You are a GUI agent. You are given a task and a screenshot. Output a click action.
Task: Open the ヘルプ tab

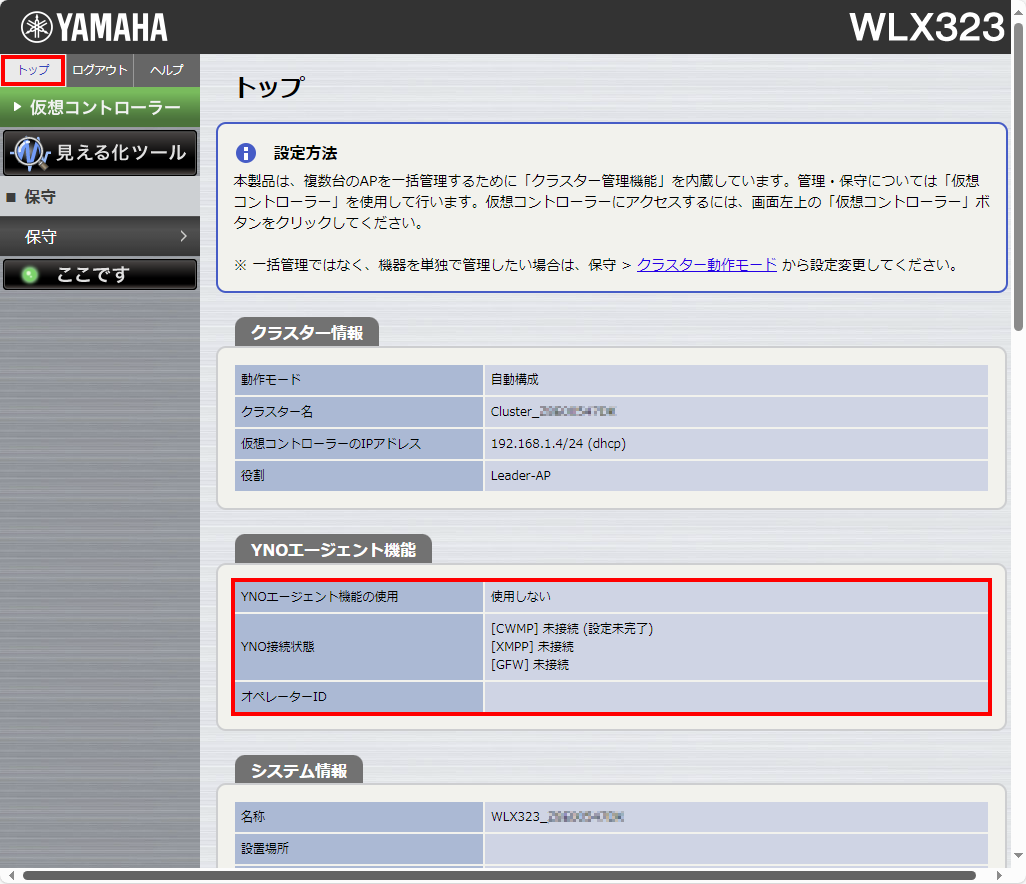(x=166, y=70)
